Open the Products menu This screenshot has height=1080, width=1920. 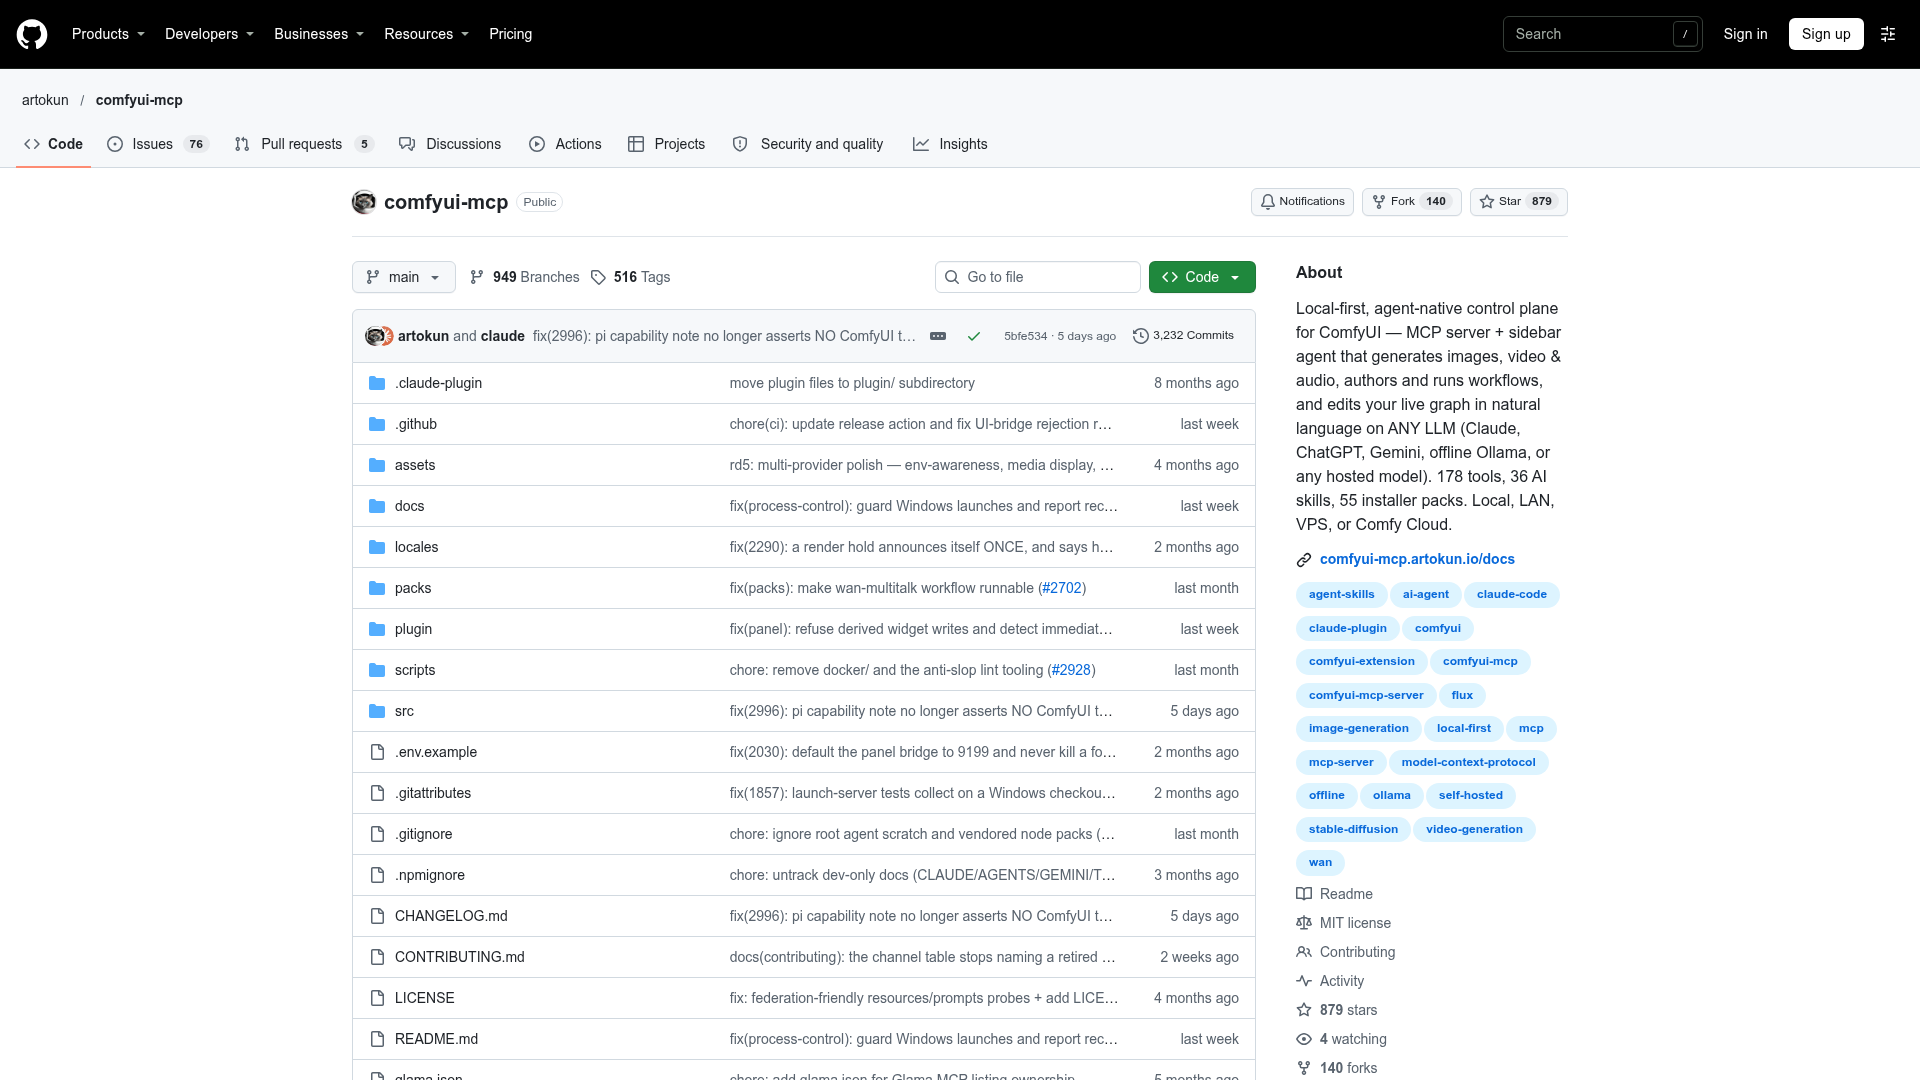click(108, 34)
